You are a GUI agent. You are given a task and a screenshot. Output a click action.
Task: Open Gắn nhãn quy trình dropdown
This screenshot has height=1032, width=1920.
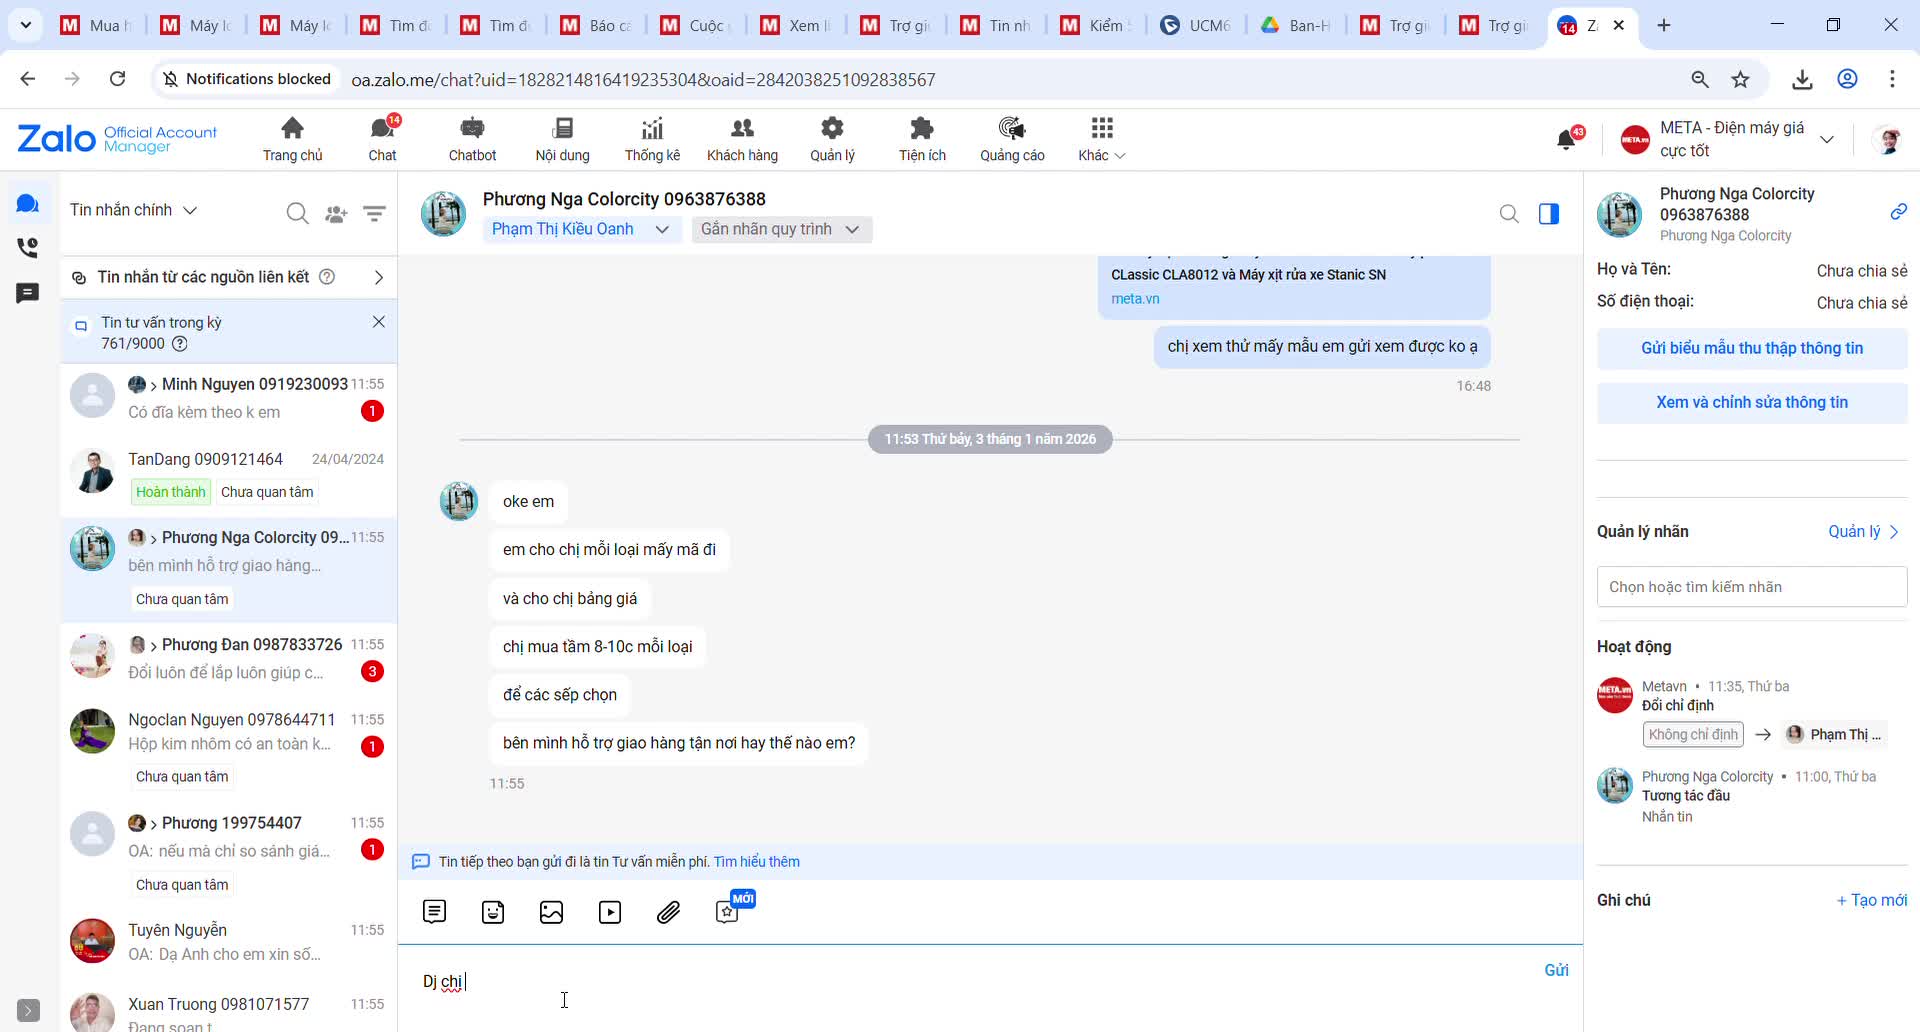tap(781, 229)
